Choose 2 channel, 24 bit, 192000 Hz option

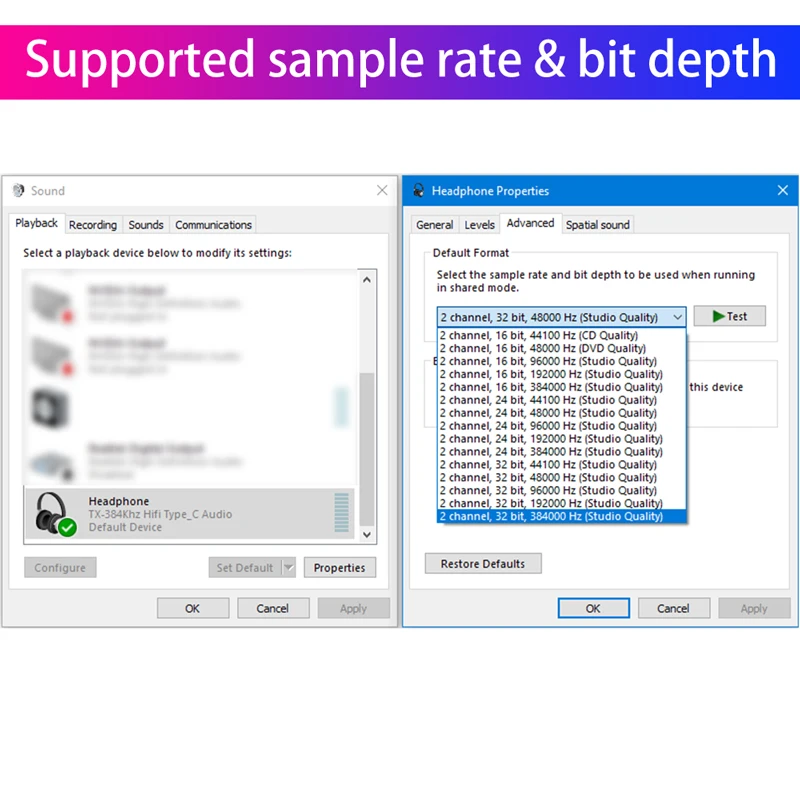pyautogui.click(x=561, y=439)
